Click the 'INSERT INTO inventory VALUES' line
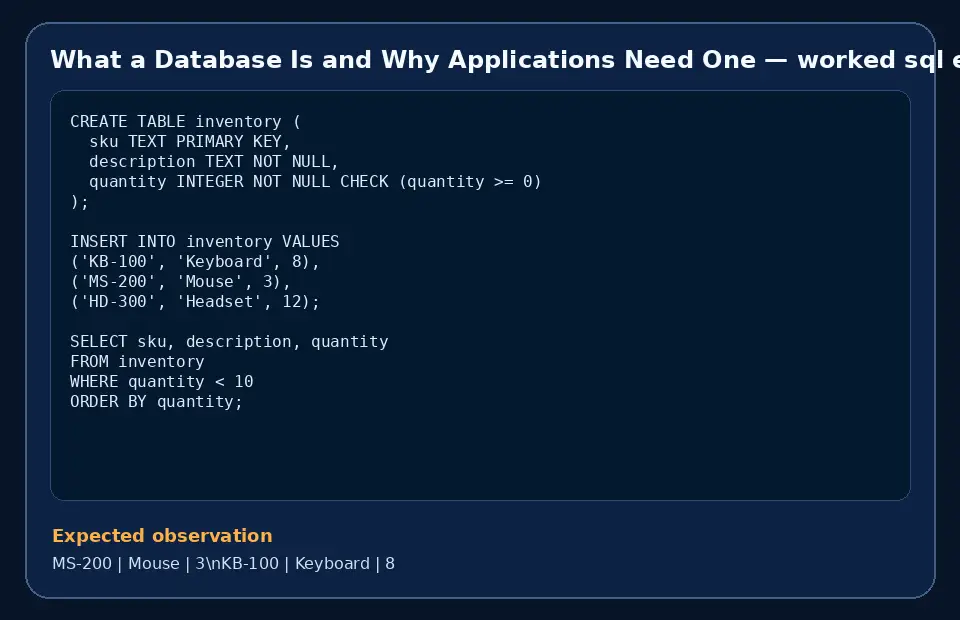 [204, 242]
